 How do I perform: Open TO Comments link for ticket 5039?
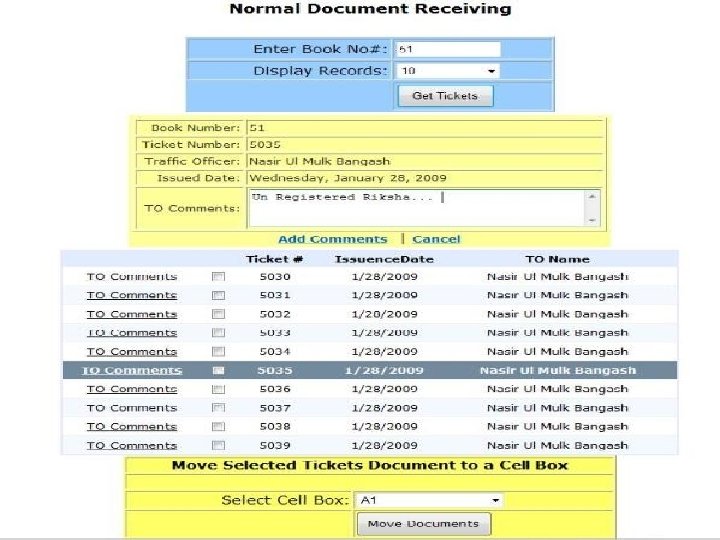pos(132,445)
